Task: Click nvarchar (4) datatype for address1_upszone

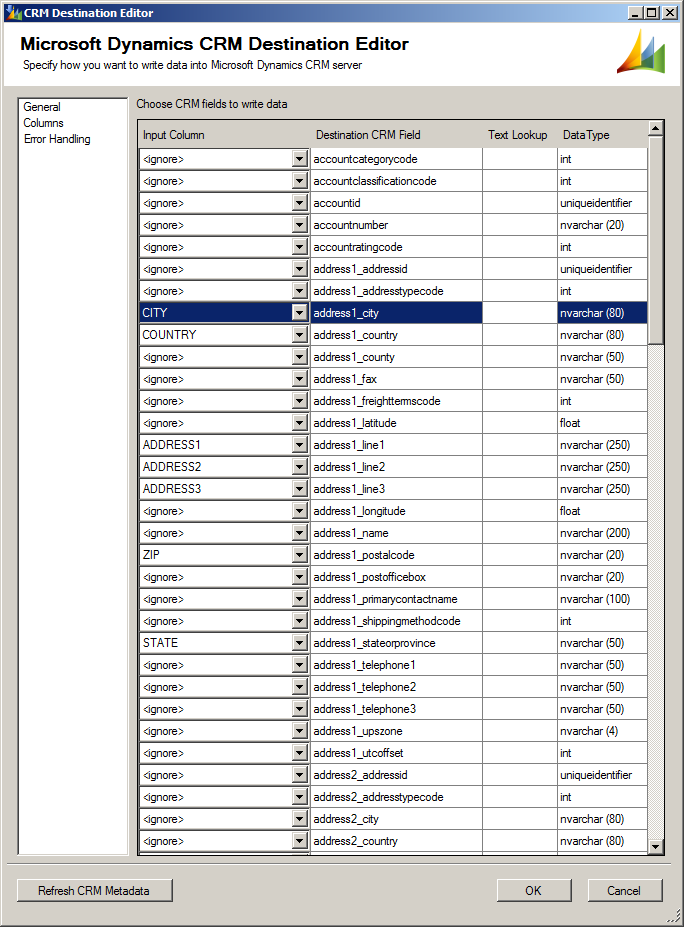Action: pos(602,731)
